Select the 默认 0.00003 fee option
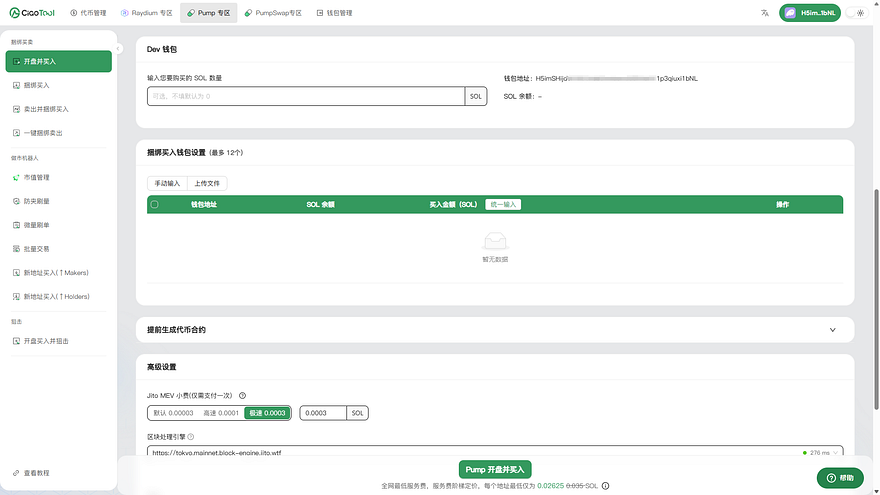Screen dimensions: 880x495 point(173,413)
